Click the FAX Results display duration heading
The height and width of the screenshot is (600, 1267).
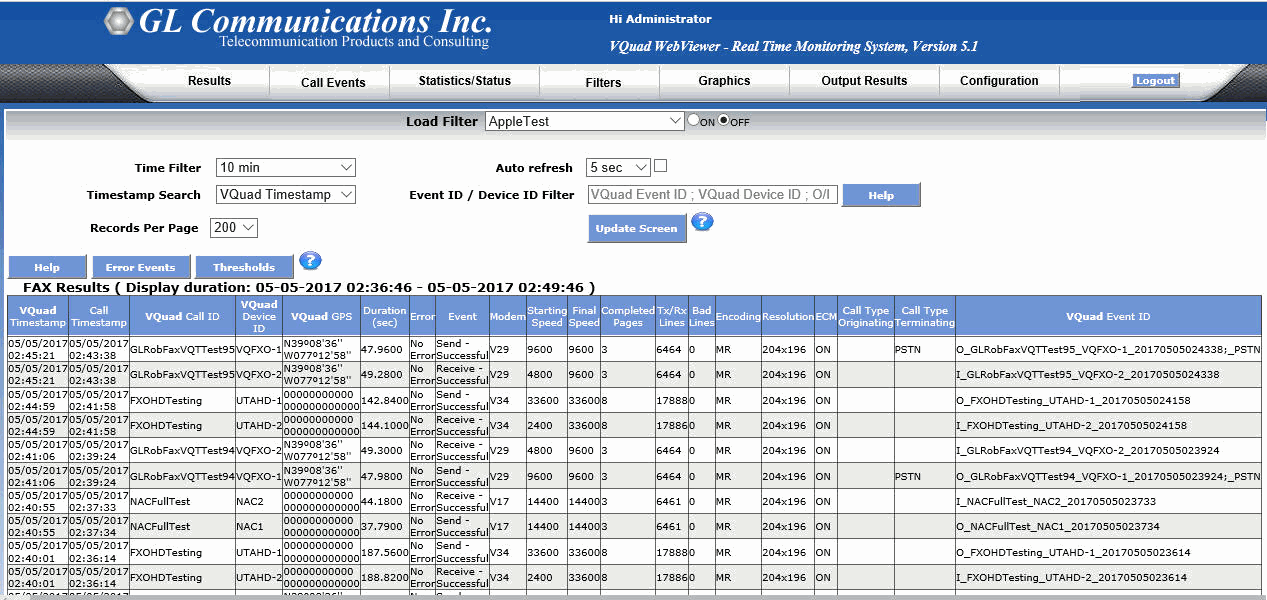309,287
